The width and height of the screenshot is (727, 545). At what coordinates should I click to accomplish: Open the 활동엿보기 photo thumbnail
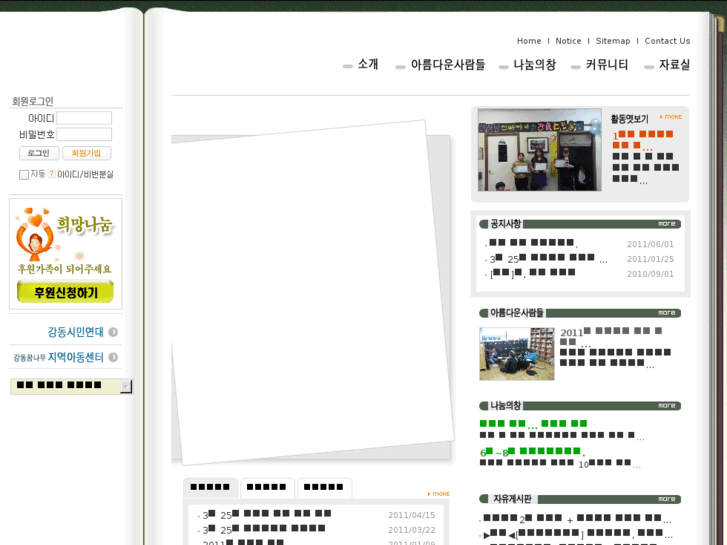point(539,150)
